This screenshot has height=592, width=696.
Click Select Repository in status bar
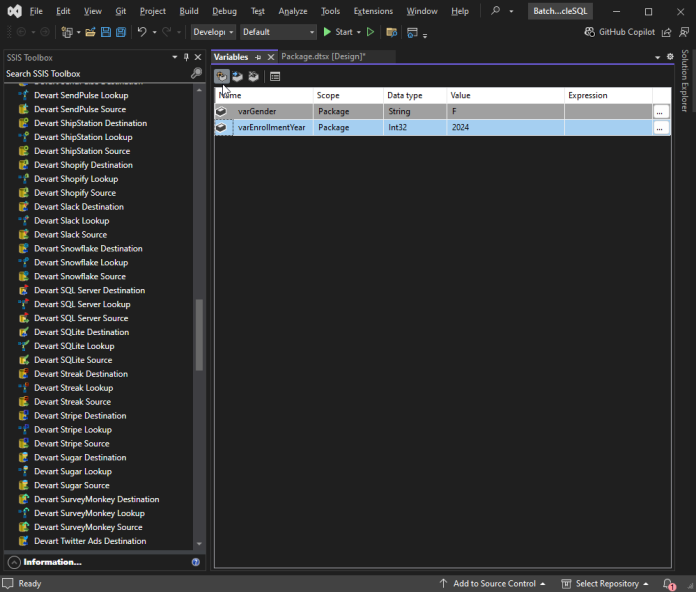[605, 584]
